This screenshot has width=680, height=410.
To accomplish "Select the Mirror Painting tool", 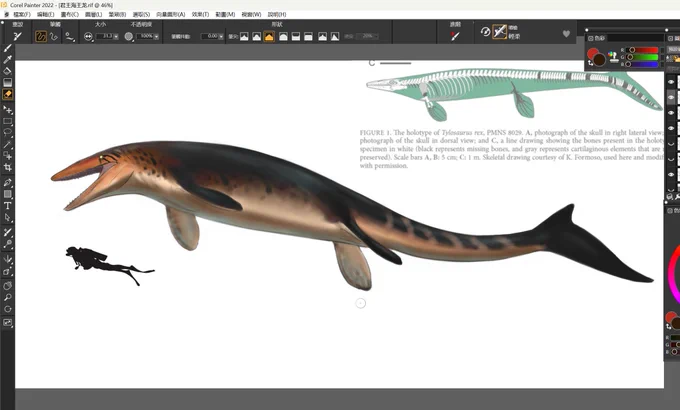I will coord(7,259).
